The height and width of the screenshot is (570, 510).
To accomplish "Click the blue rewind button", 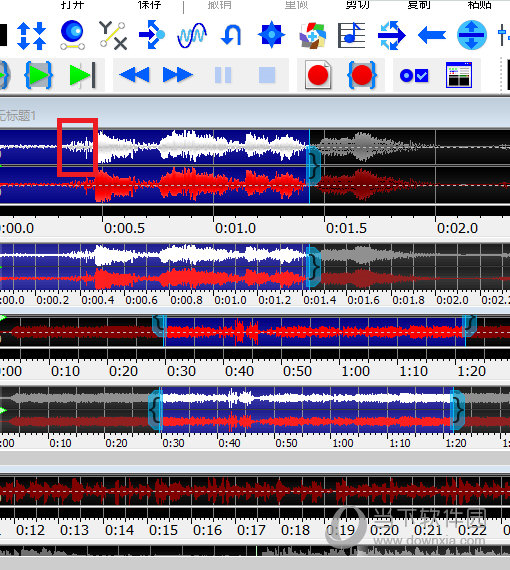I will point(134,75).
